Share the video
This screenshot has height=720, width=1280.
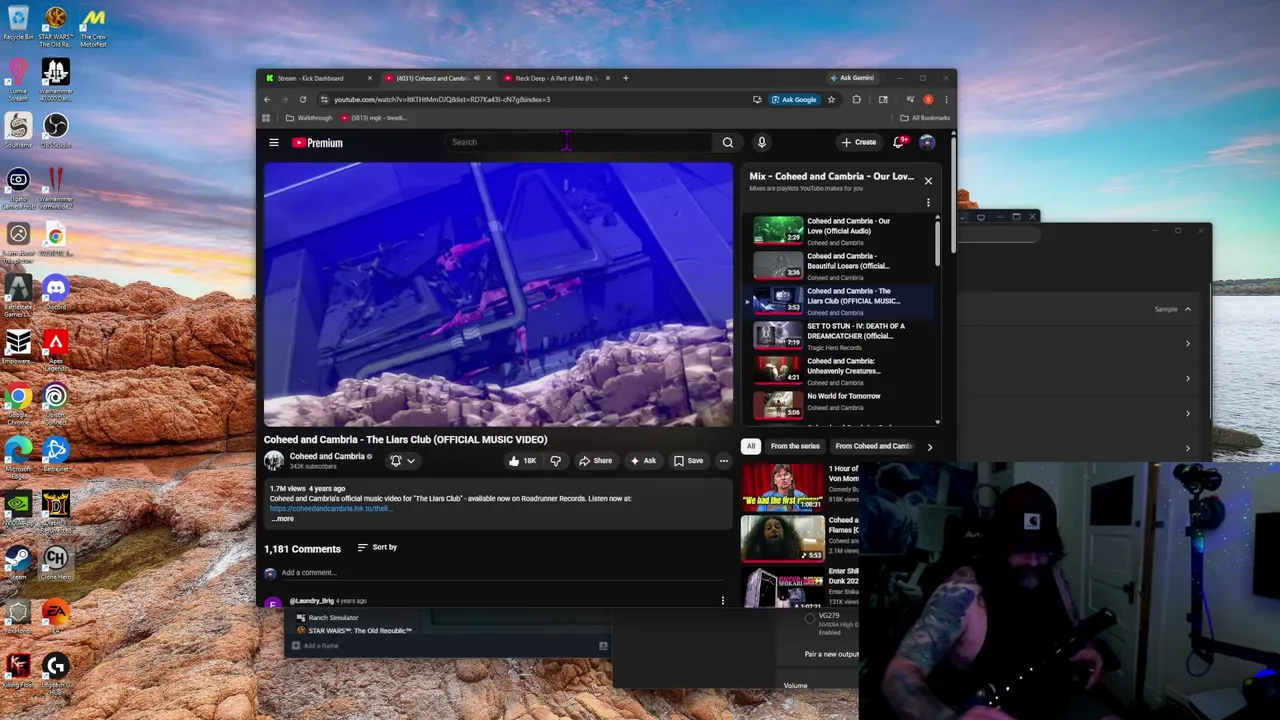tap(595, 461)
